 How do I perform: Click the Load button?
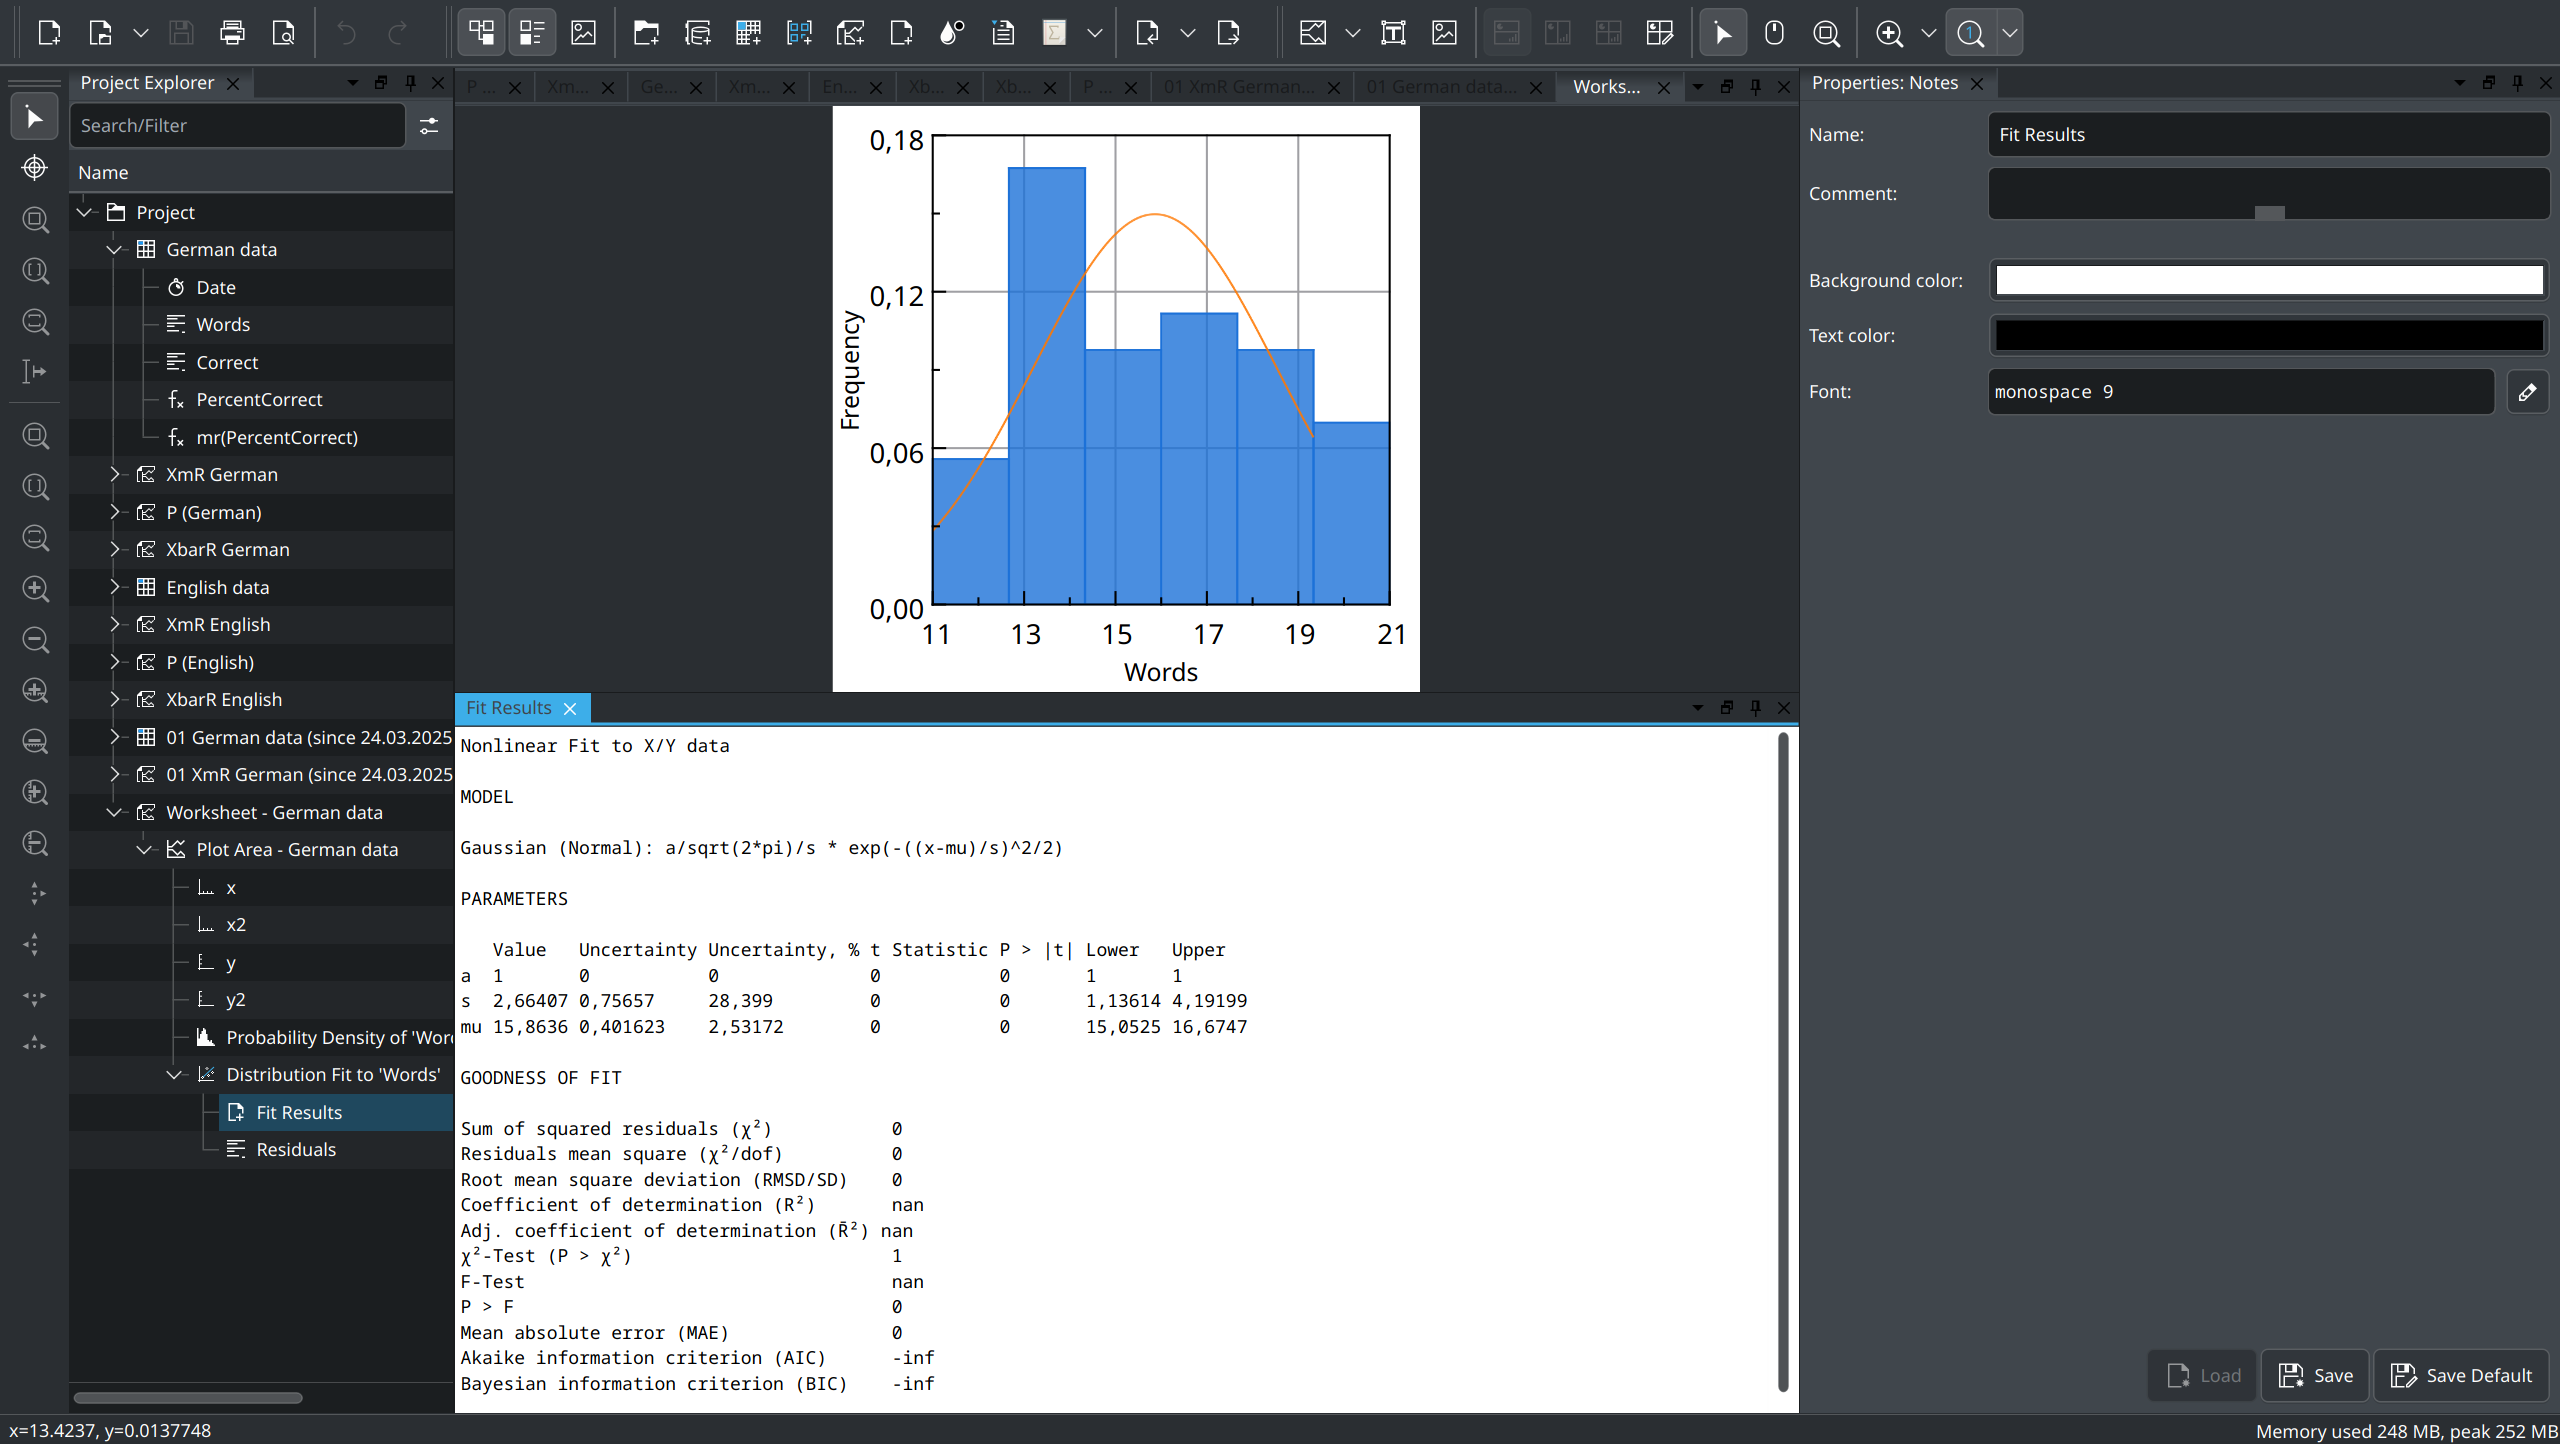[2203, 1375]
